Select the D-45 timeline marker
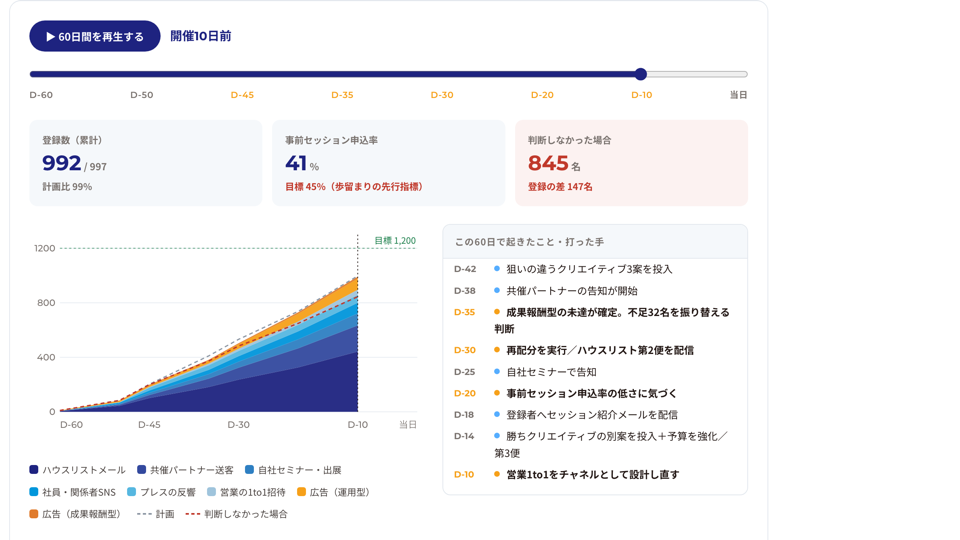 click(242, 95)
